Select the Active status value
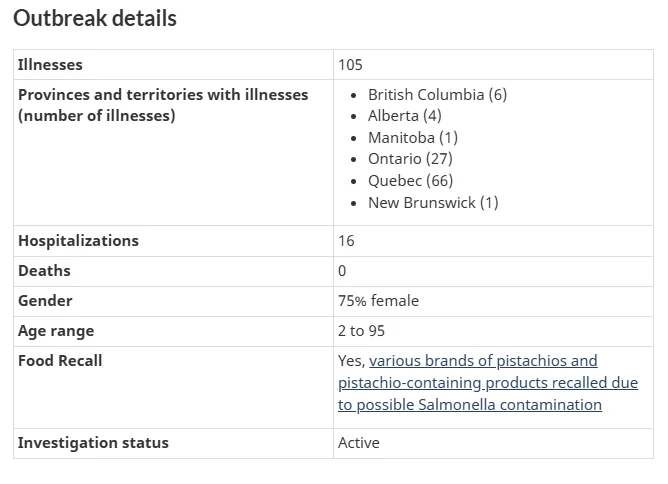 point(359,443)
